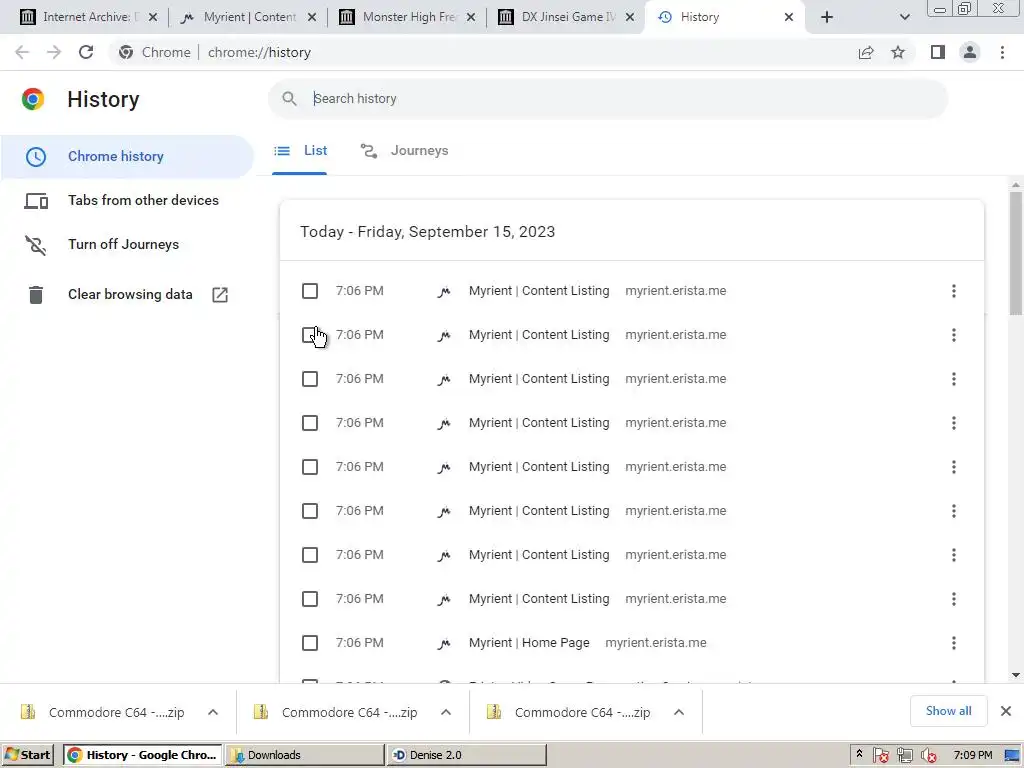Open first Commodore C64 zip download
Image resolution: width=1024 pixels, height=768 pixels.
click(103, 712)
